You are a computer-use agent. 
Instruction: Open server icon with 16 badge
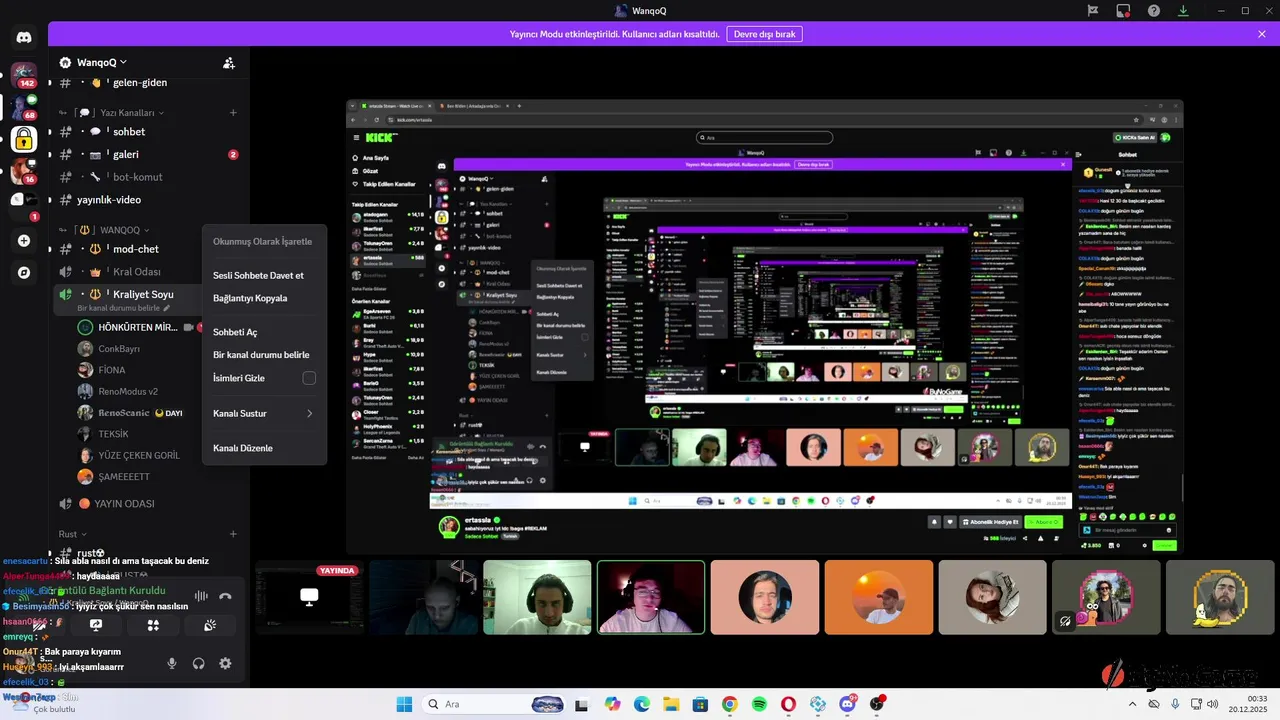[24, 171]
